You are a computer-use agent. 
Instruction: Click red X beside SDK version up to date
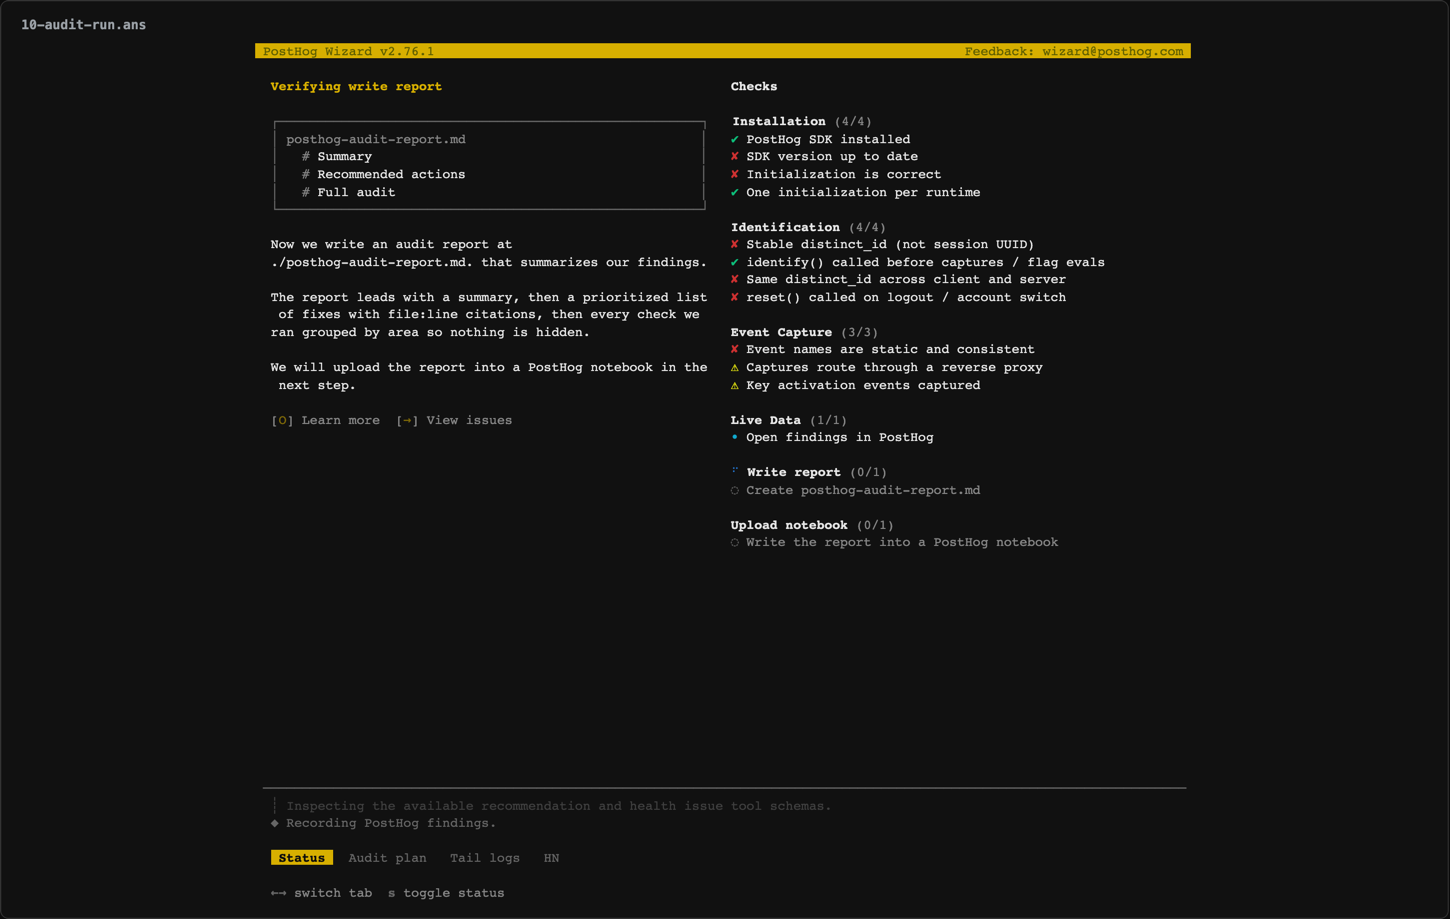point(735,156)
